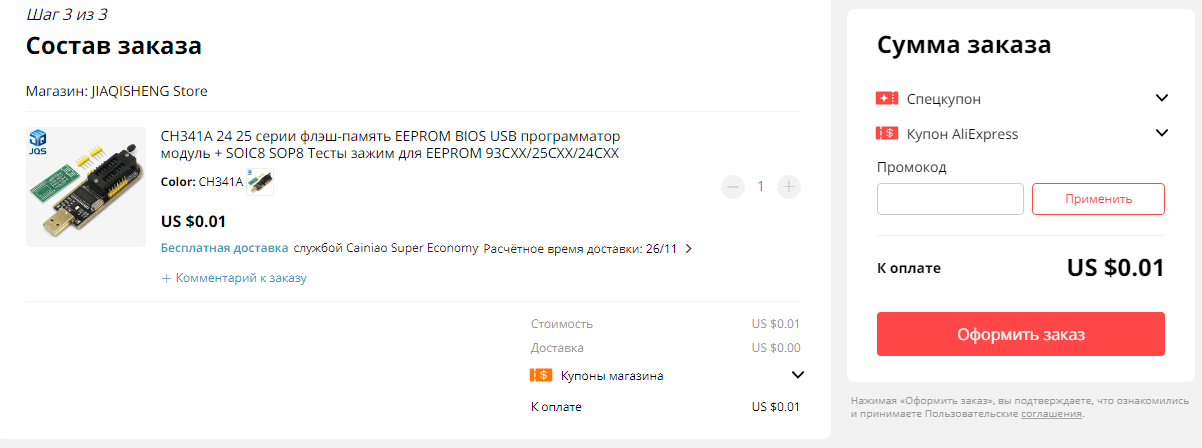Open delivery options arrow after 26/11
This screenshot has height=448, width=1202.
[x=688, y=248]
